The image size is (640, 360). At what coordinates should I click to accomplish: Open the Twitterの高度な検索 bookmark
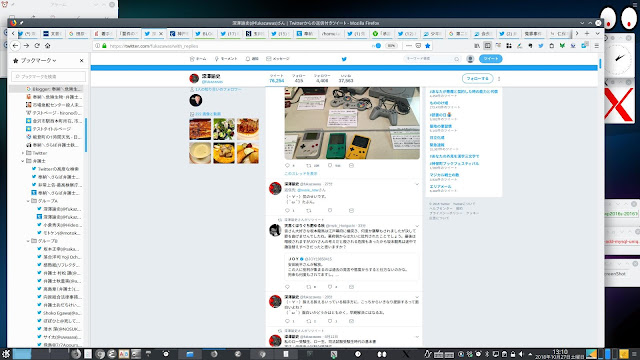(55, 169)
